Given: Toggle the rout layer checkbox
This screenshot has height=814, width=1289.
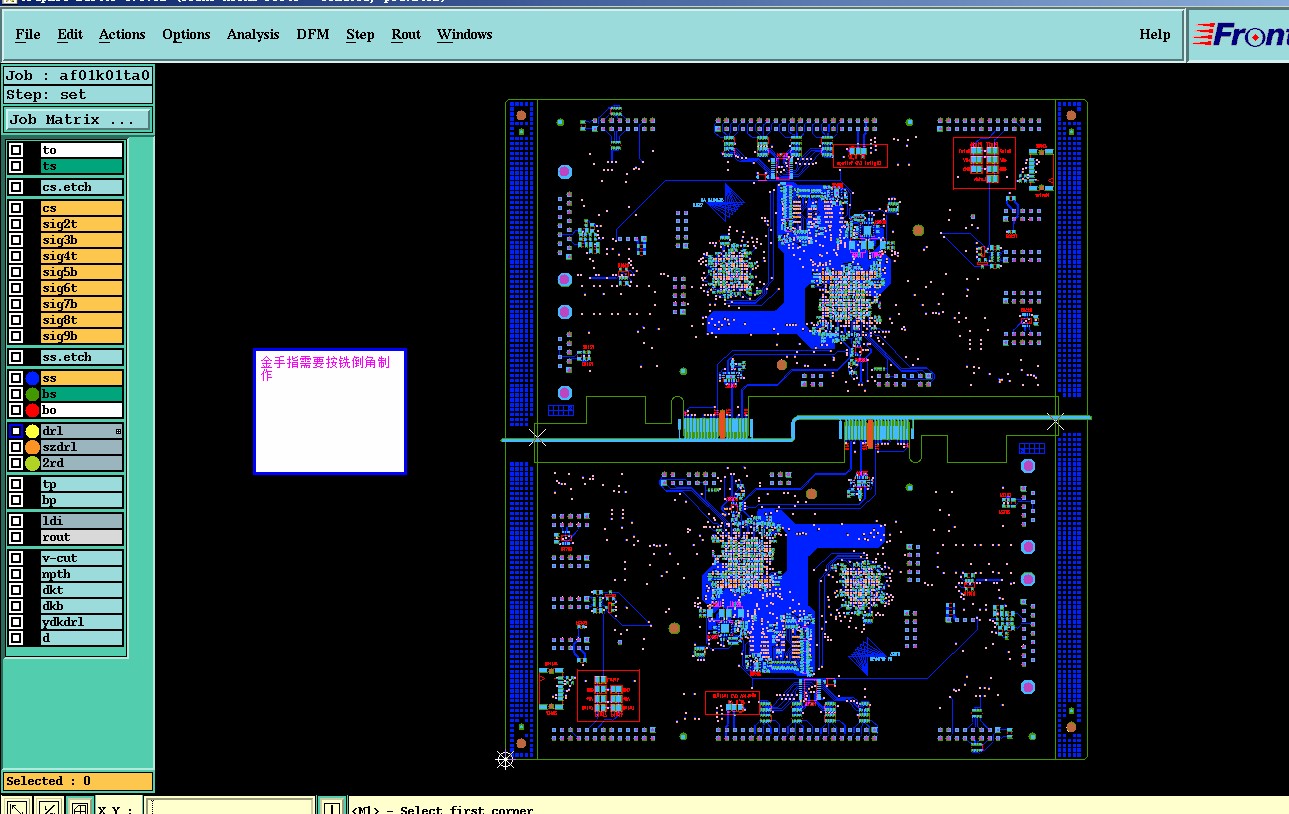Looking at the screenshot, I should pyautogui.click(x=16, y=537).
